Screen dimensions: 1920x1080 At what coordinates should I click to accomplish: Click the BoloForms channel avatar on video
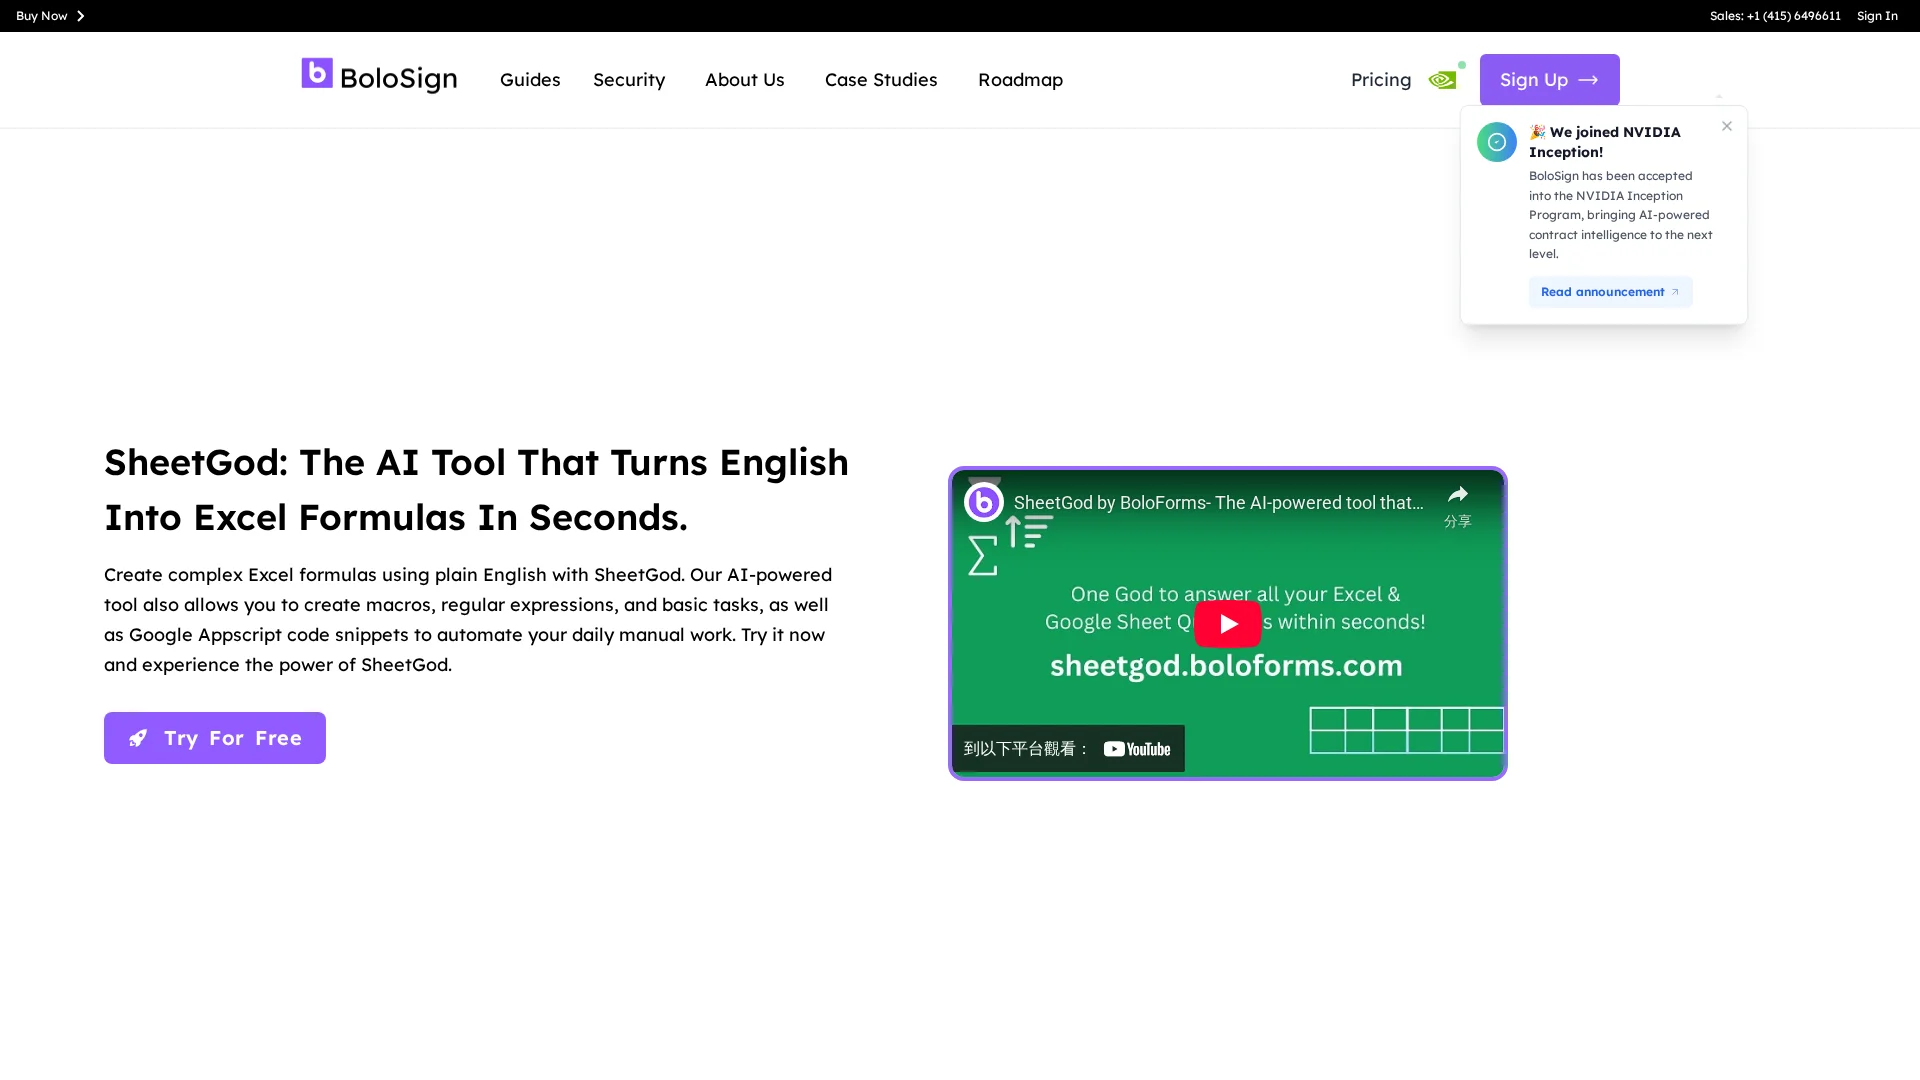(984, 502)
